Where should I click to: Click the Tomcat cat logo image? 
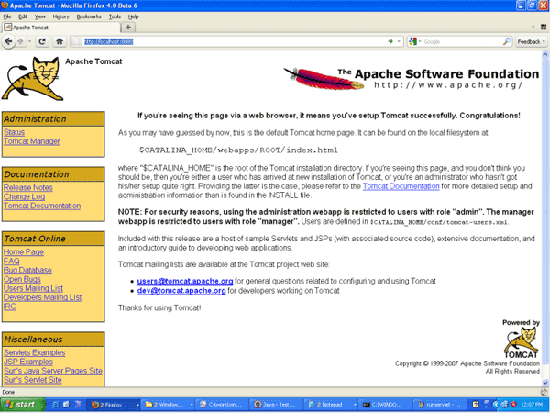tap(32, 79)
